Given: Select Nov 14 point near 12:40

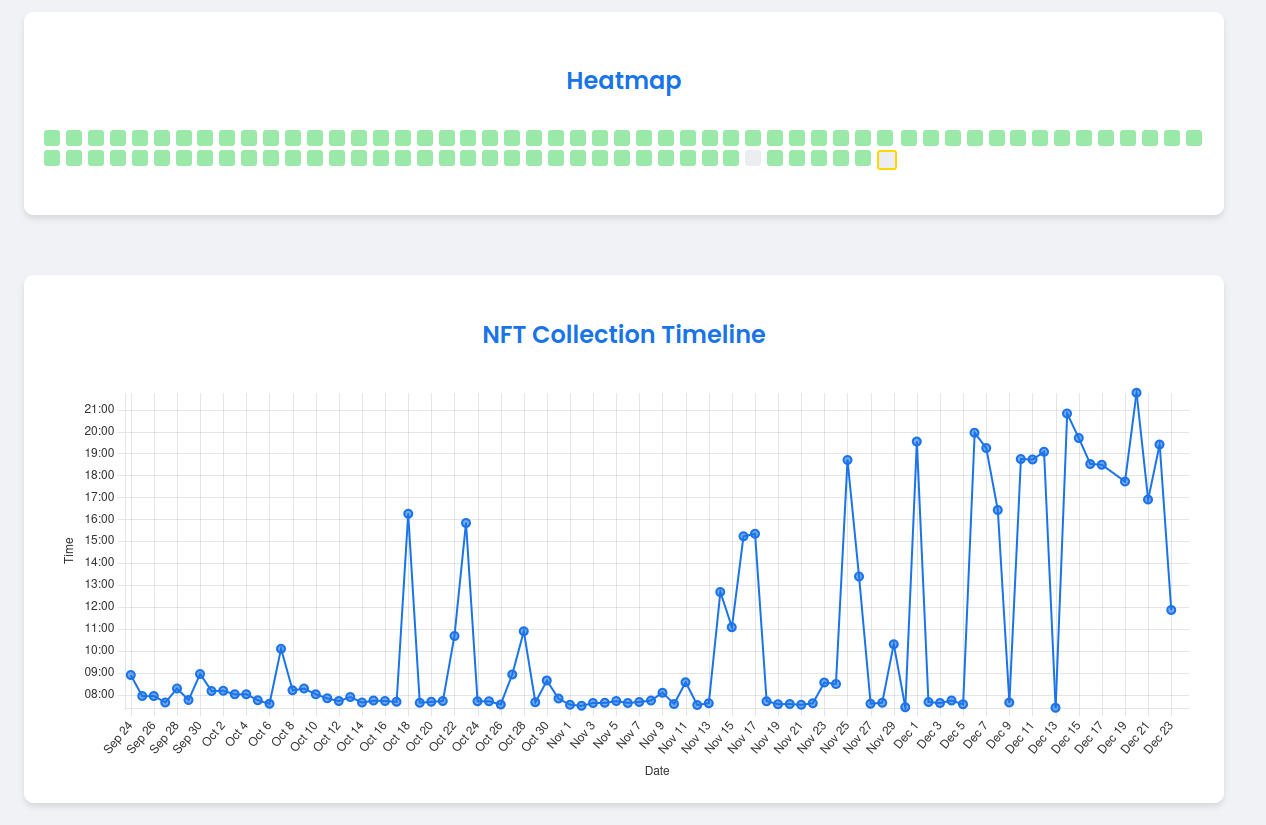Looking at the screenshot, I should pyautogui.click(x=720, y=592).
